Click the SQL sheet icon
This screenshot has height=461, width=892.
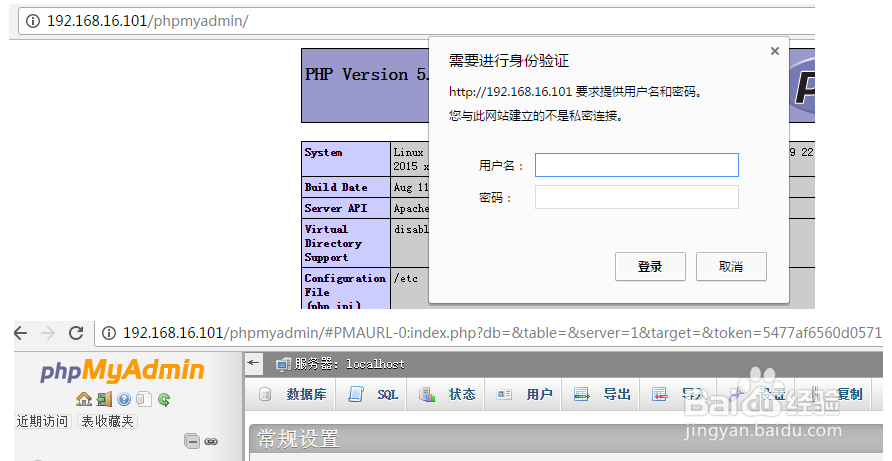tap(356, 394)
